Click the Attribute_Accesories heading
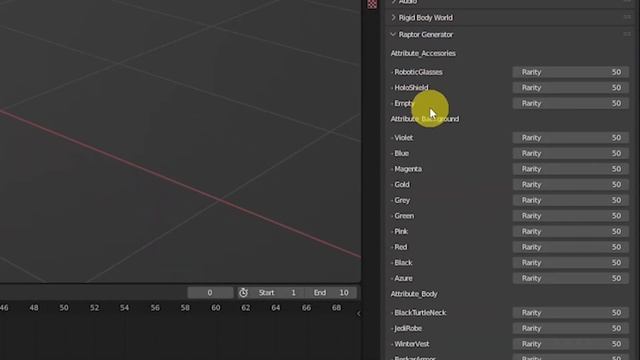Screen dimensions: 640x360 (423, 53)
